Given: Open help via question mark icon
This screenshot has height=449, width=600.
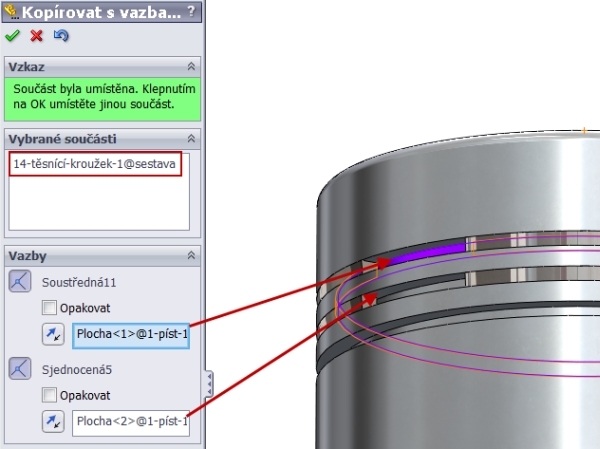Looking at the screenshot, I should pos(191,12).
